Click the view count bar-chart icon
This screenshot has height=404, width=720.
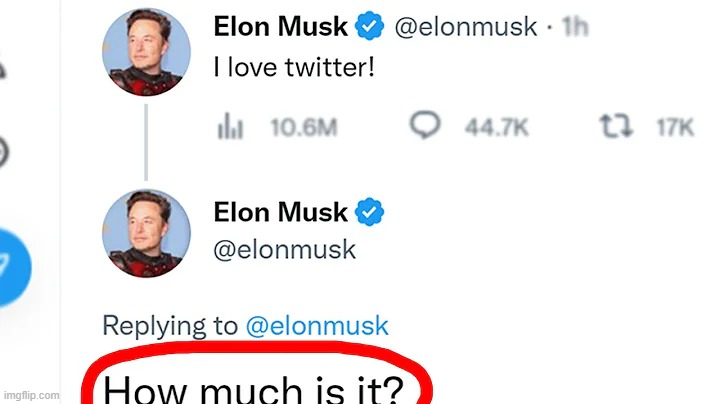(230, 128)
